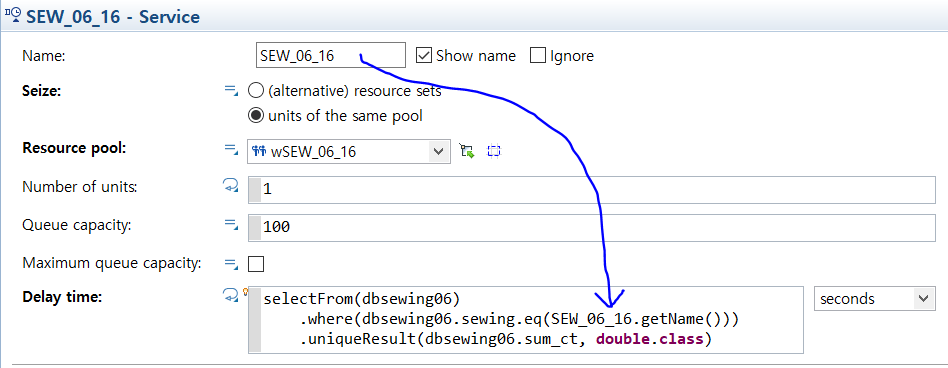
Task: Click the select-on-canvas dashed square icon
Action: click(495, 151)
